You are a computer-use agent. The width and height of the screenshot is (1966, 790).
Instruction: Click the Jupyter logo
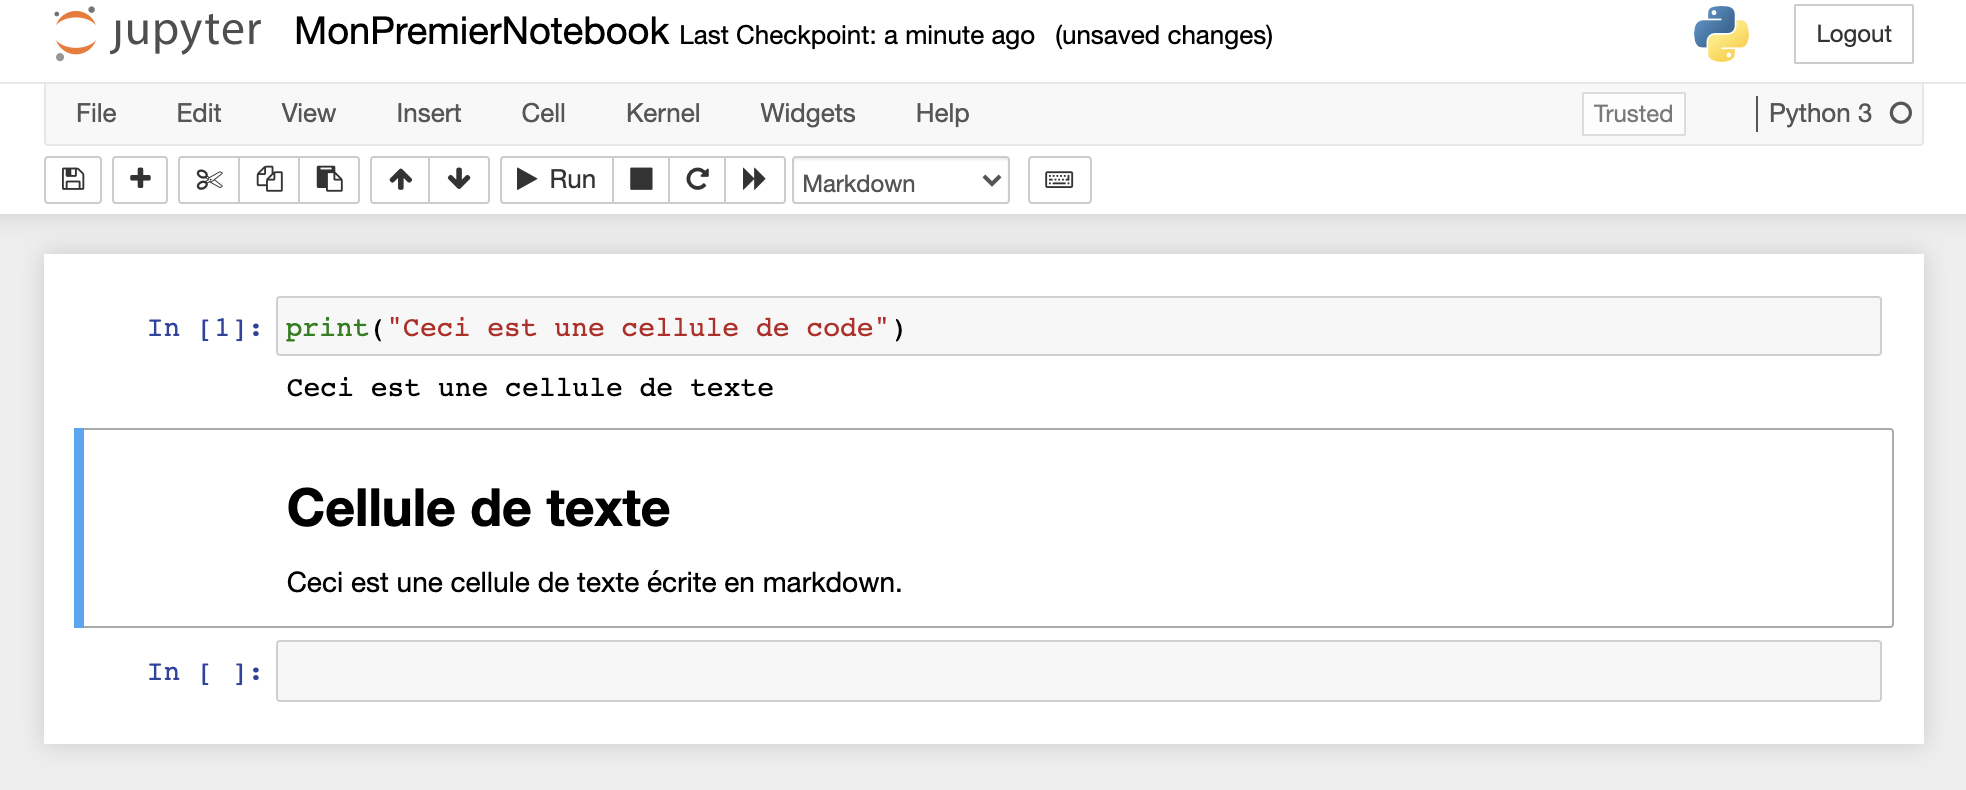157,33
